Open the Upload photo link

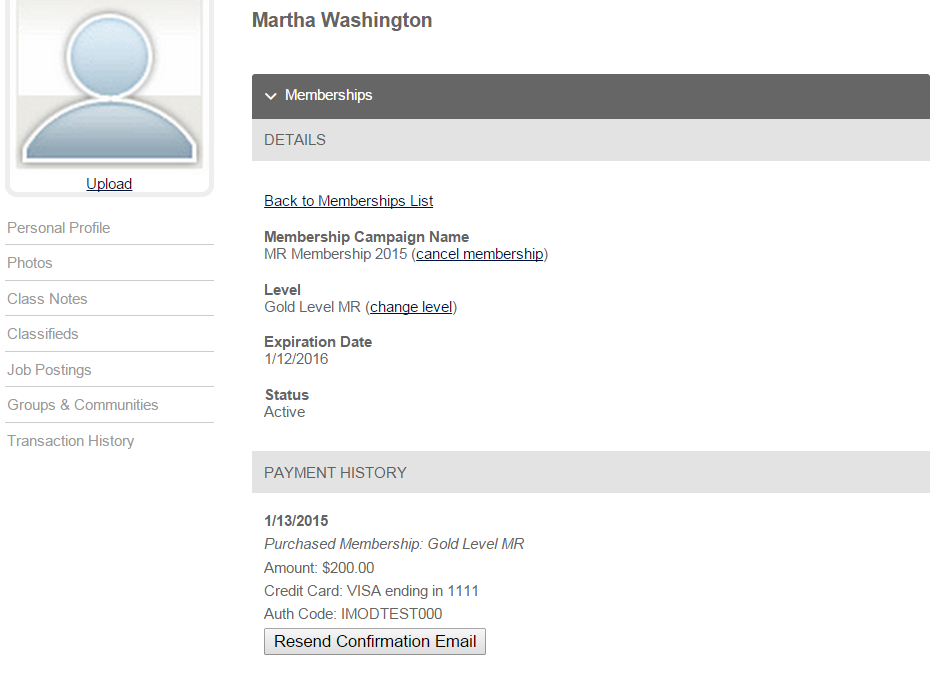109,184
